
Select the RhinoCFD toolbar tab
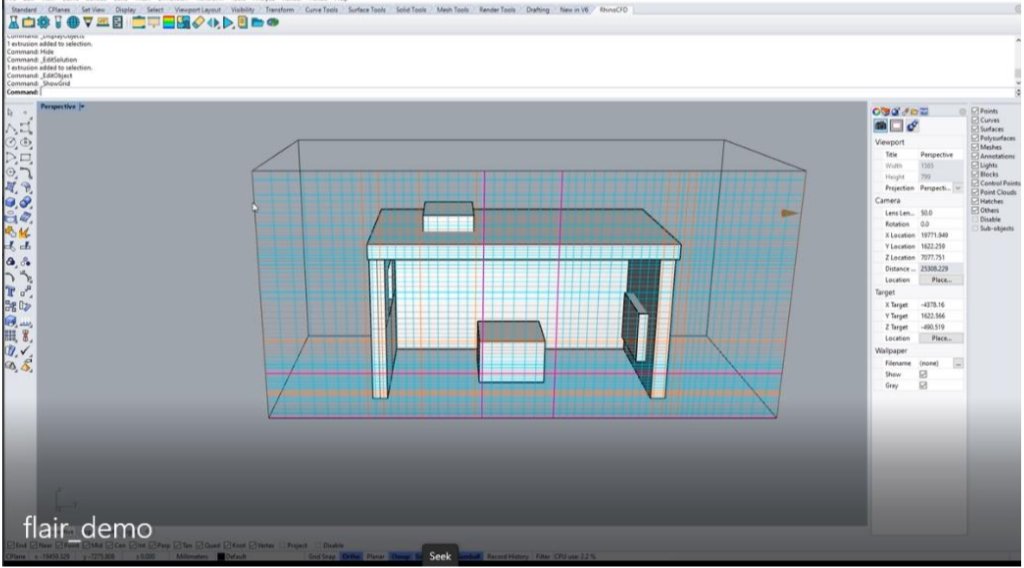point(613,10)
